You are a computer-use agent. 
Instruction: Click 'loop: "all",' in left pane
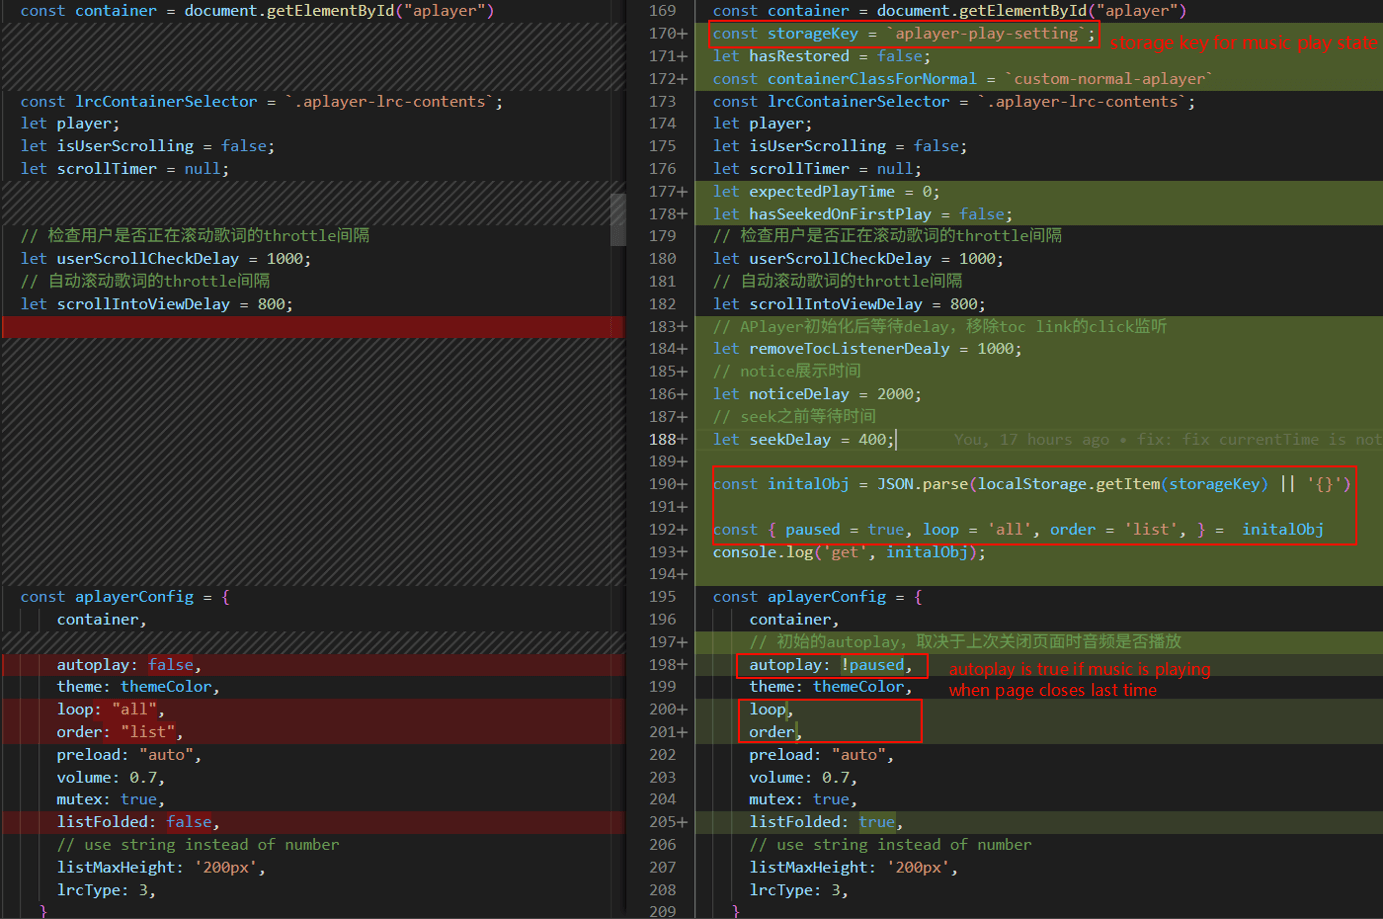coord(111,709)
